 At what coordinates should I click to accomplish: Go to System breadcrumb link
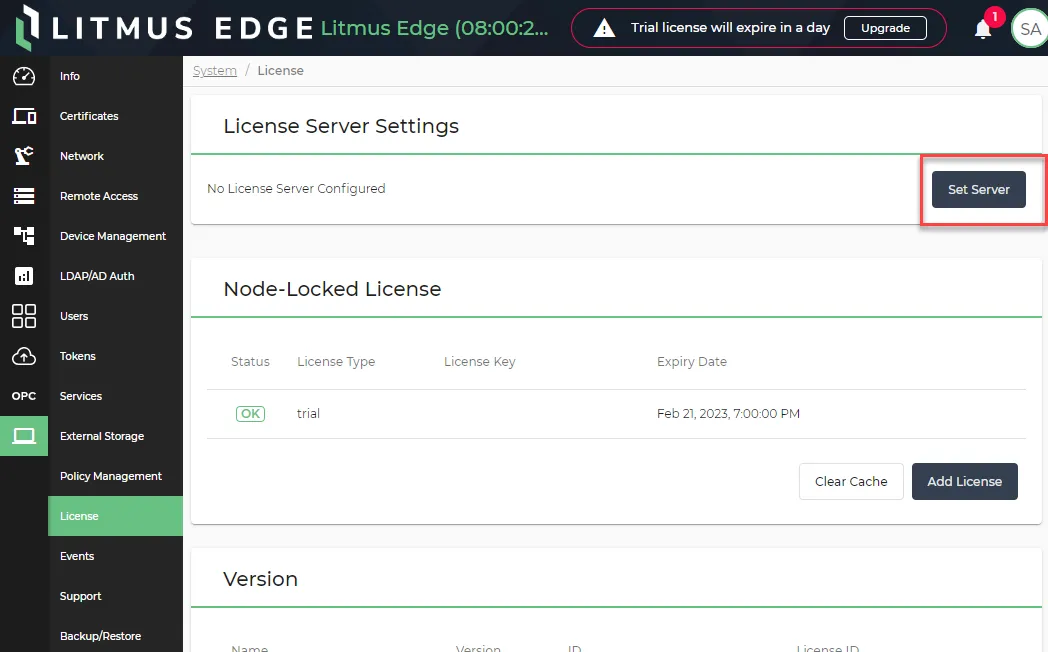pyautogui.click(x=215, y=71)
